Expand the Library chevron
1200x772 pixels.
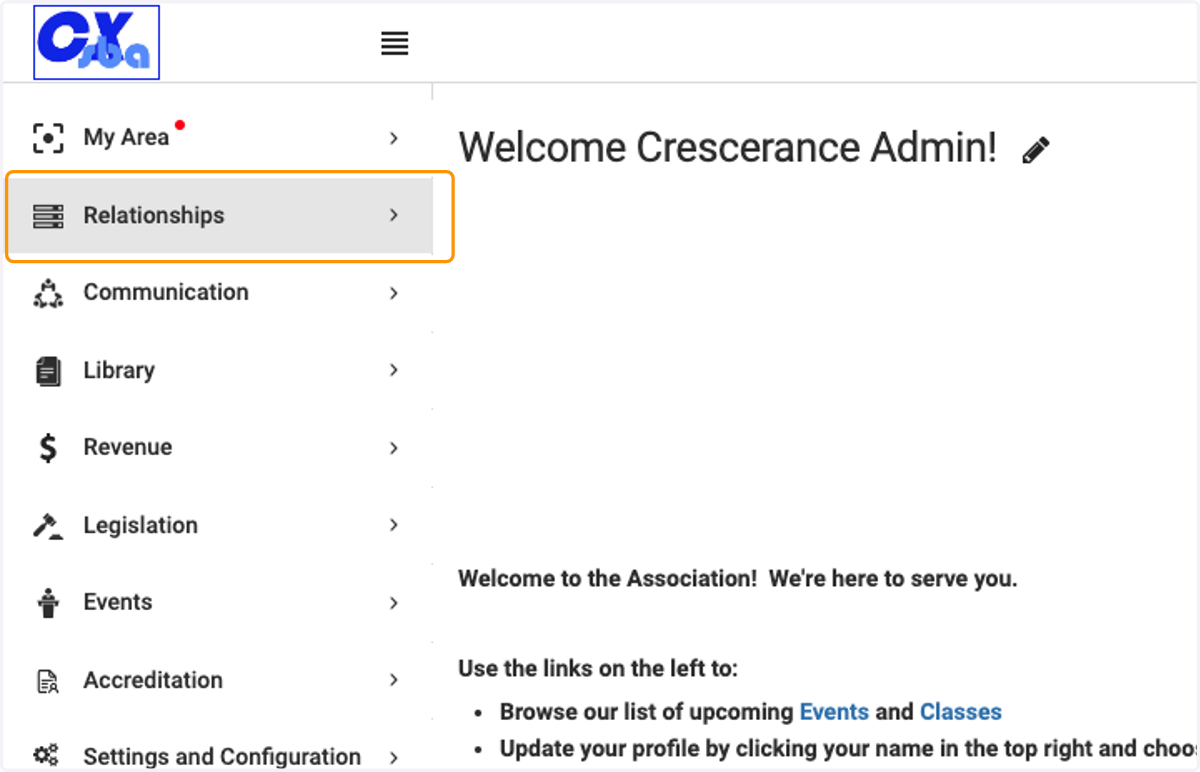(x=394, y=370)
